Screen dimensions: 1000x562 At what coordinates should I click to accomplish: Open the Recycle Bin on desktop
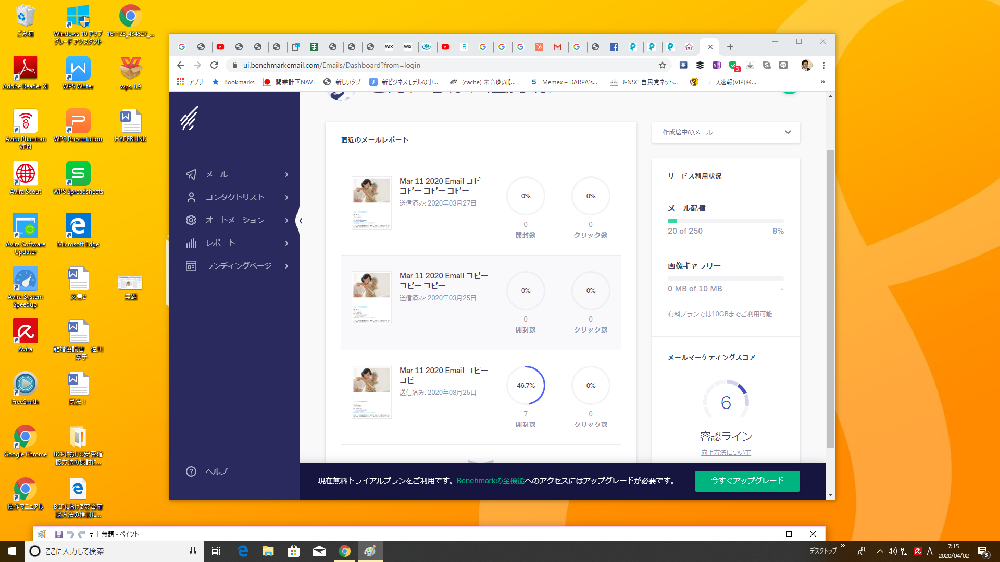[26, 20]
